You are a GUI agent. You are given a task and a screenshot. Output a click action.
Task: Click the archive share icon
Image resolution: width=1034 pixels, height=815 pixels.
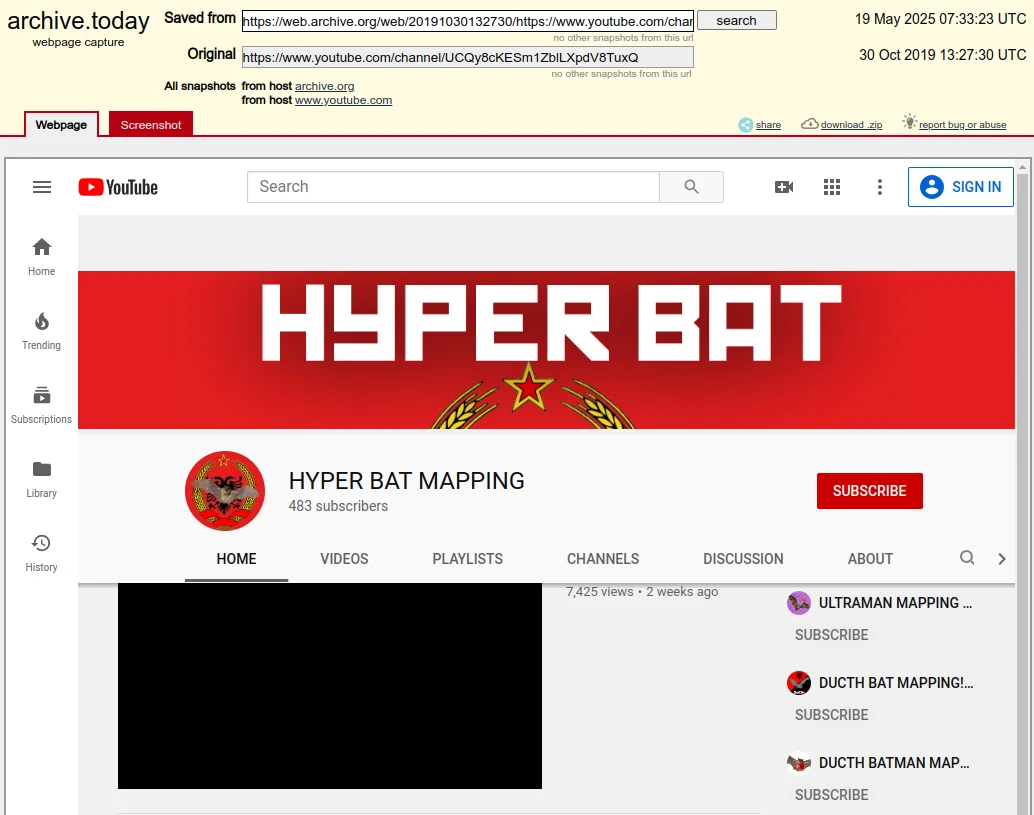point(745,125)
